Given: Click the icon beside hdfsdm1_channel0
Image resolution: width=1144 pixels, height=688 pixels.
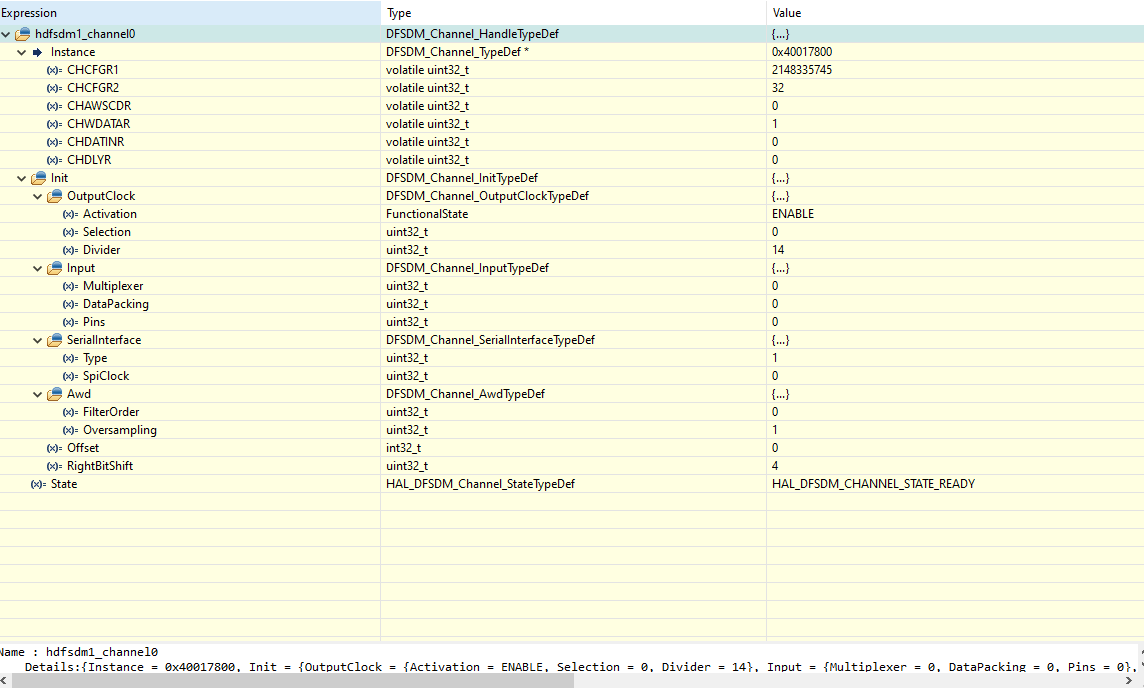Looking at the screenshot, I should click(x=20, y=33).
